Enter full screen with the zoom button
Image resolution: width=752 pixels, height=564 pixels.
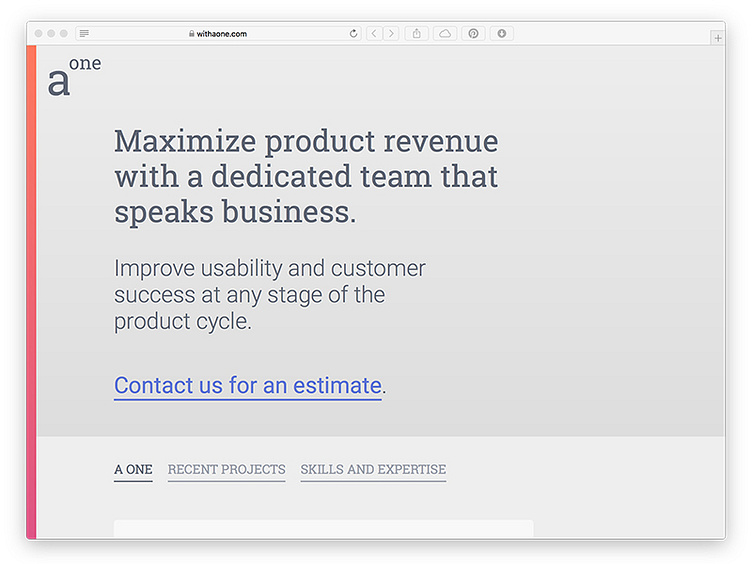coord(63,34)
